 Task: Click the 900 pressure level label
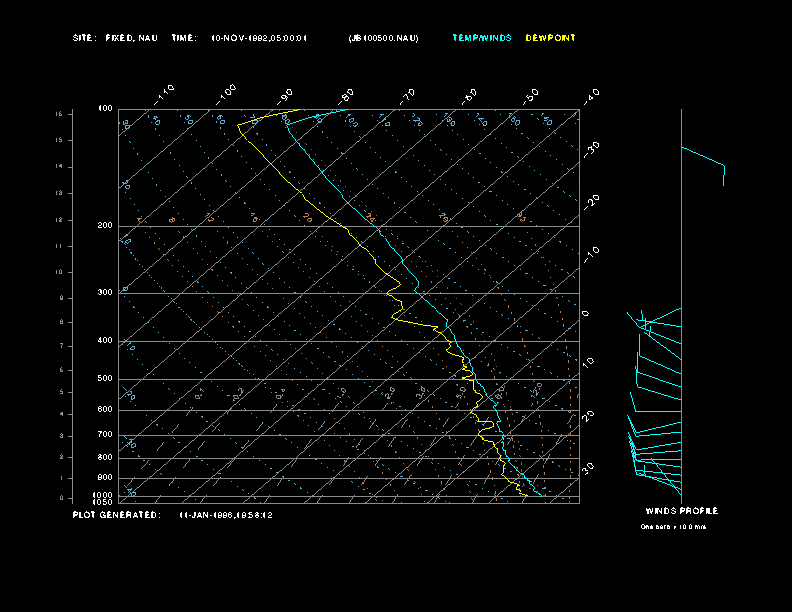pyautogui.click(x=104, y=478)
